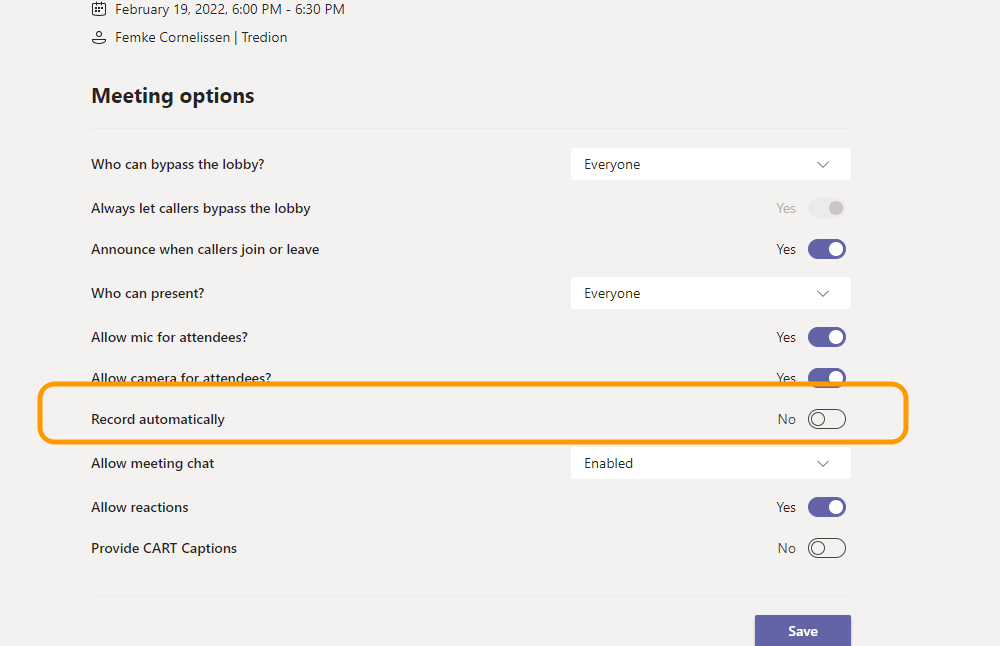This screenshot has width=1000, height=646.
Task: Click the 'Announce when callers join or leave' label
Action: (x=205, y=249)
